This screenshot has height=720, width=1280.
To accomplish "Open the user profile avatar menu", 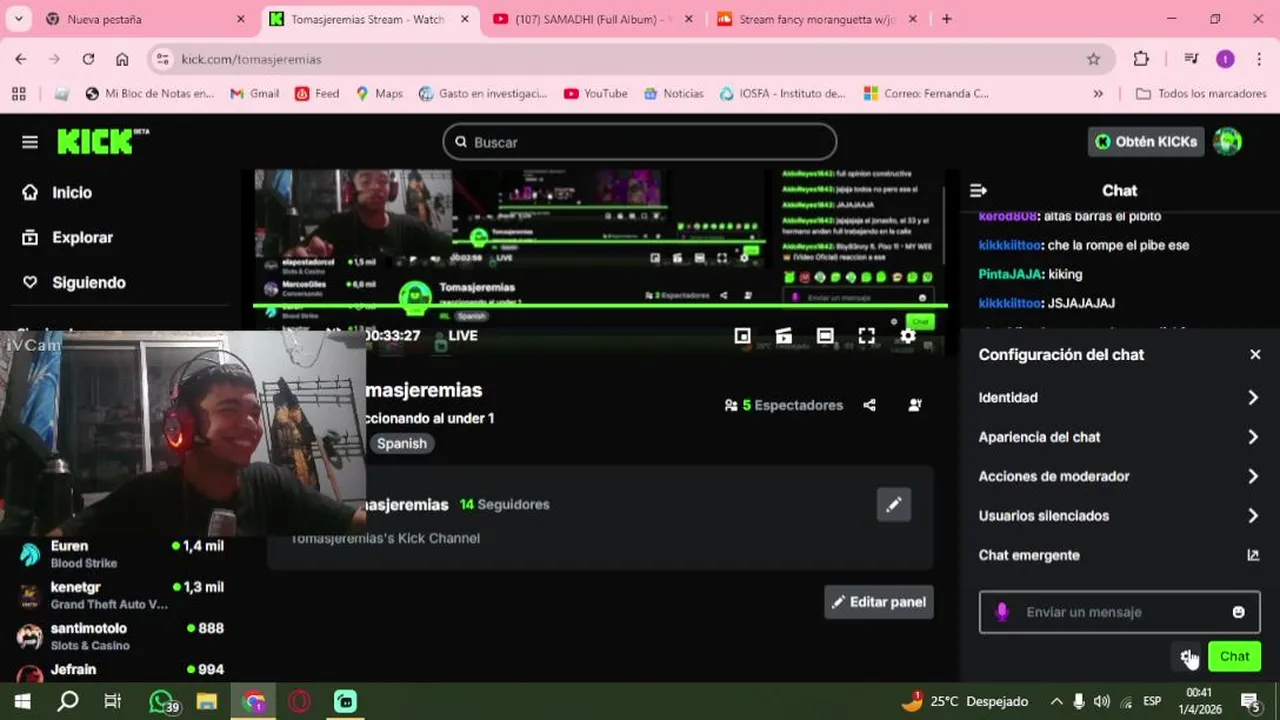I will pos(1227,142).
